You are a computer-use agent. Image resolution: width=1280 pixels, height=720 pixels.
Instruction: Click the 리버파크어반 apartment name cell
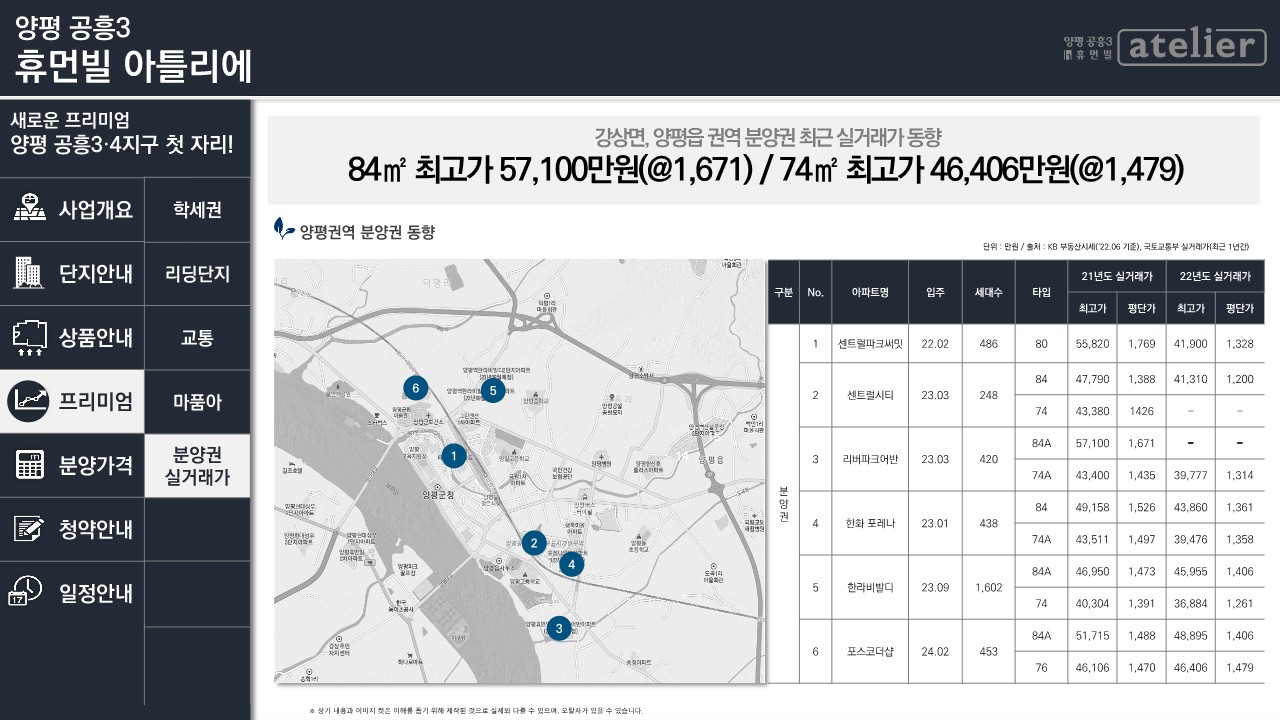pyautogui.click(x=870, y=459)
